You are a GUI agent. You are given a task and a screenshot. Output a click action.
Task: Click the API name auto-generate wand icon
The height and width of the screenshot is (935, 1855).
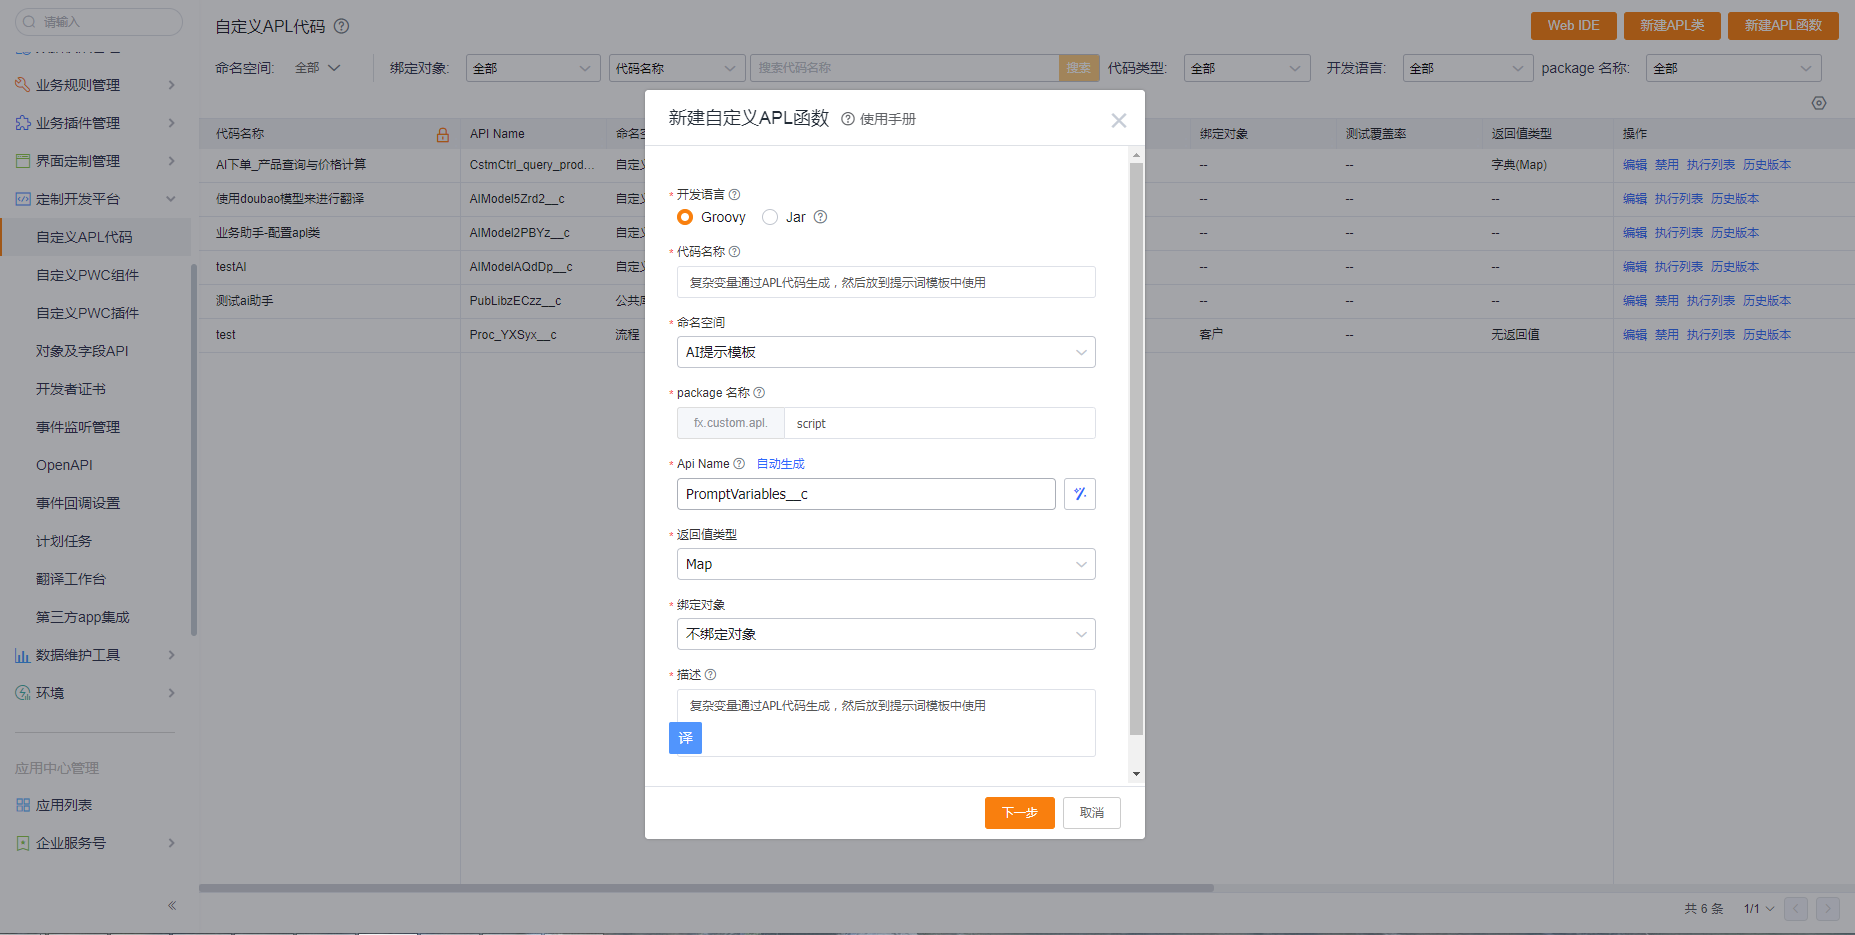coord(1079,494)
